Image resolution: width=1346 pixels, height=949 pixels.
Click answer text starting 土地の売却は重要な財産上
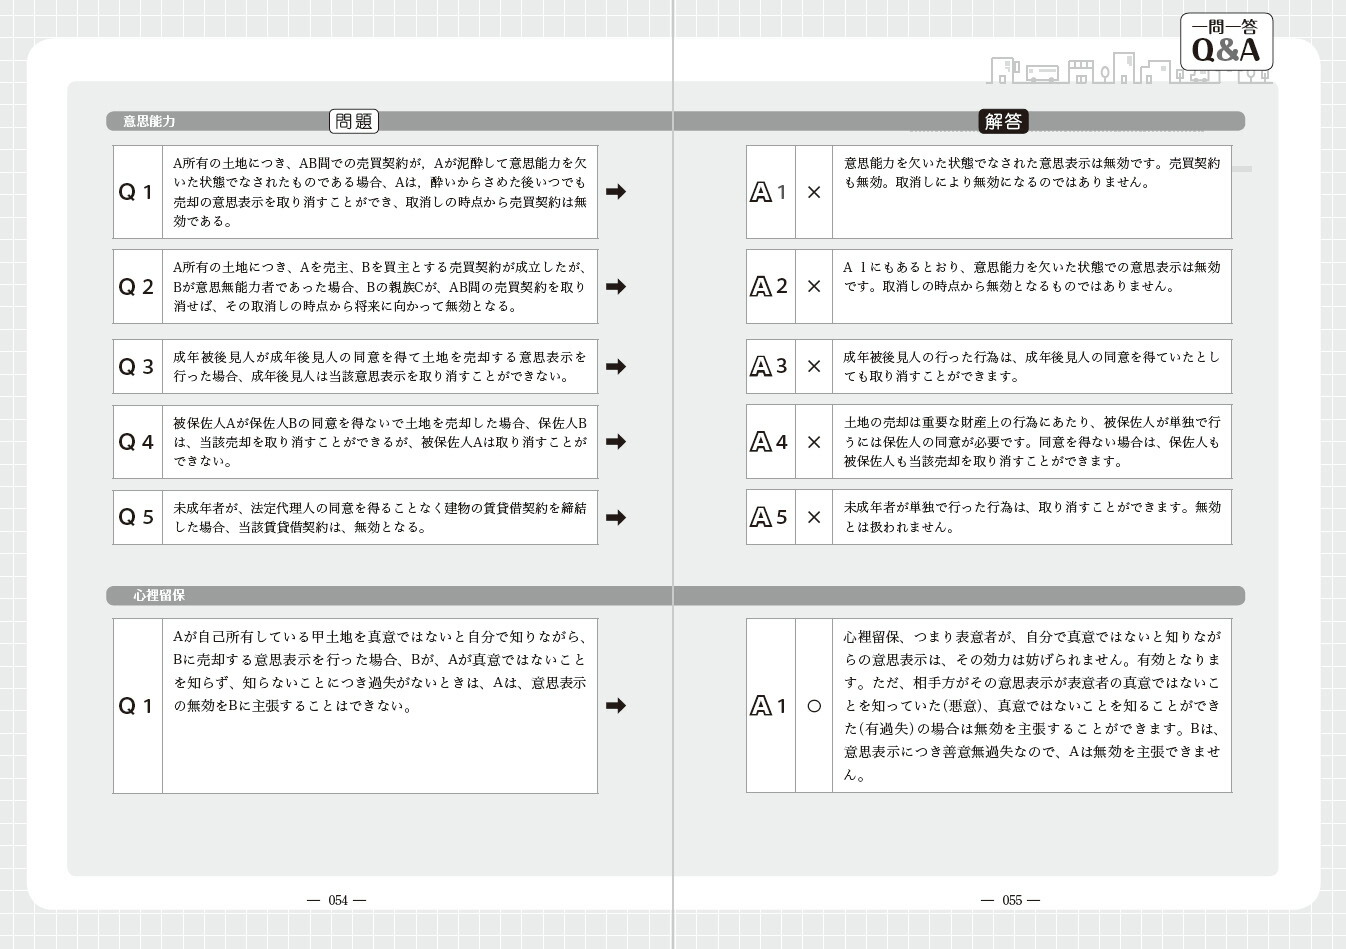[x=1032, y=442]
